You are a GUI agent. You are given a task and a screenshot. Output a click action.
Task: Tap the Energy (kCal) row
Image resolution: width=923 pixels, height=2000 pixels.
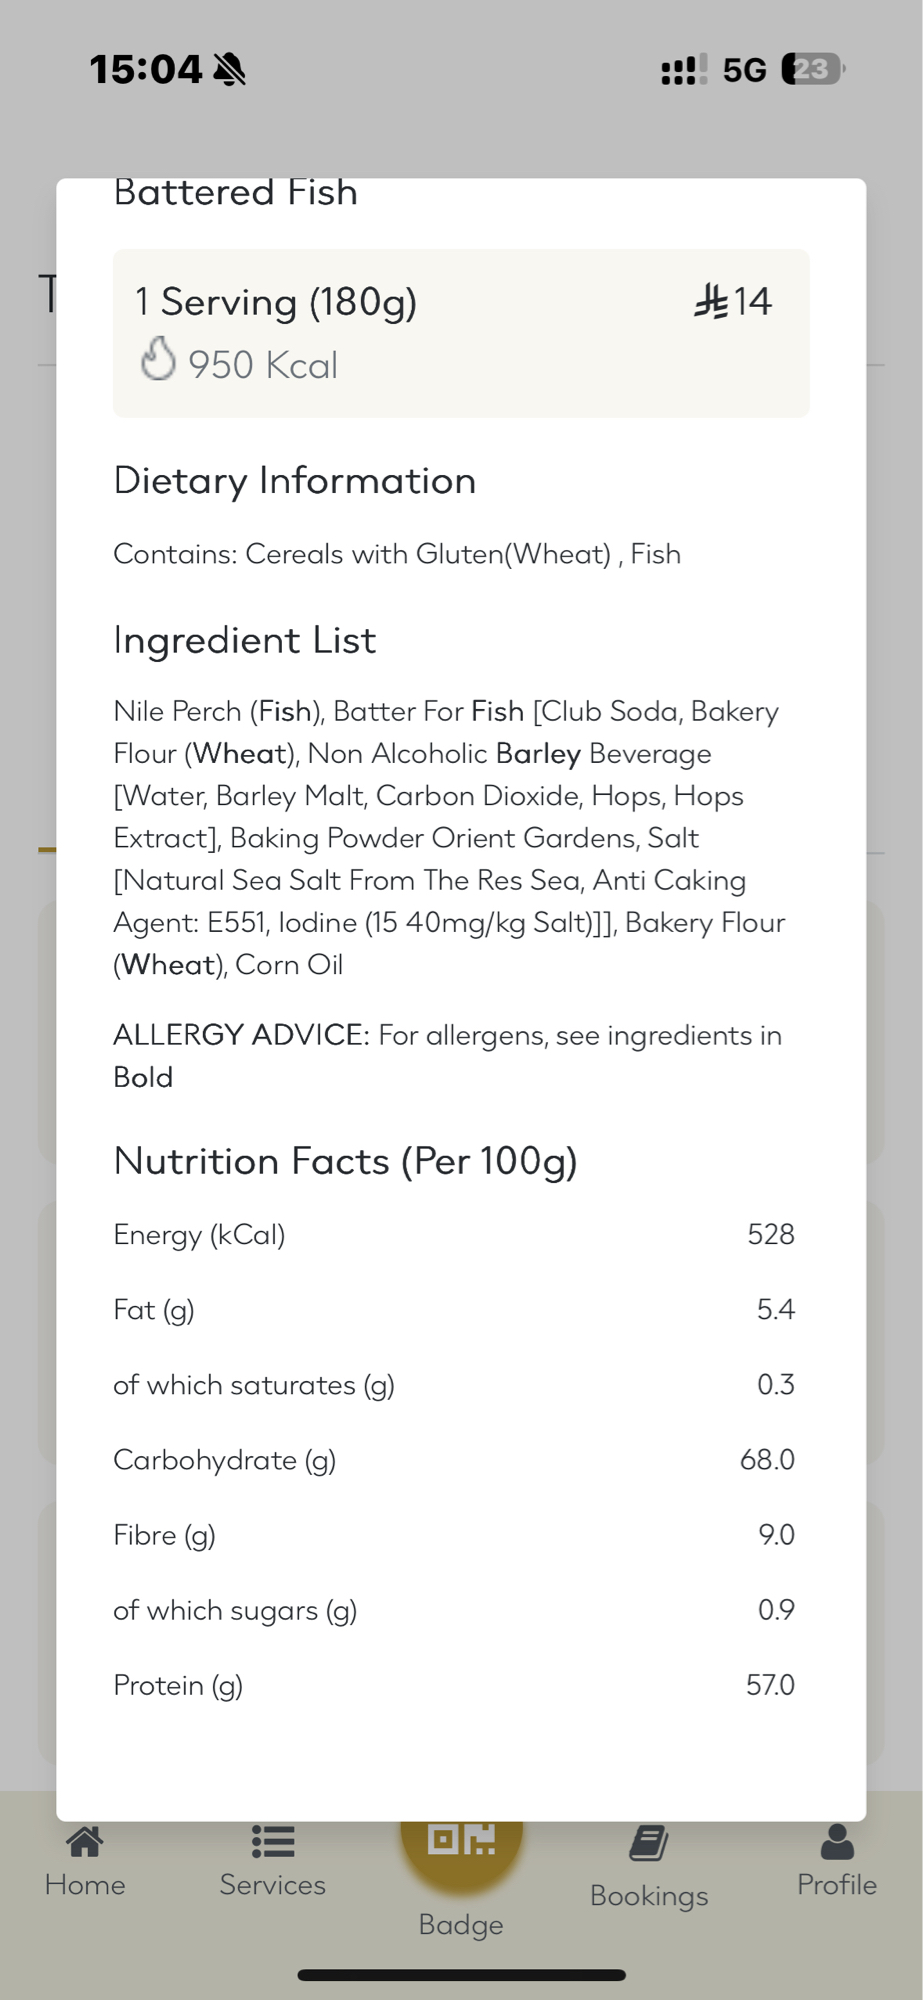(x=454, y=1235)
